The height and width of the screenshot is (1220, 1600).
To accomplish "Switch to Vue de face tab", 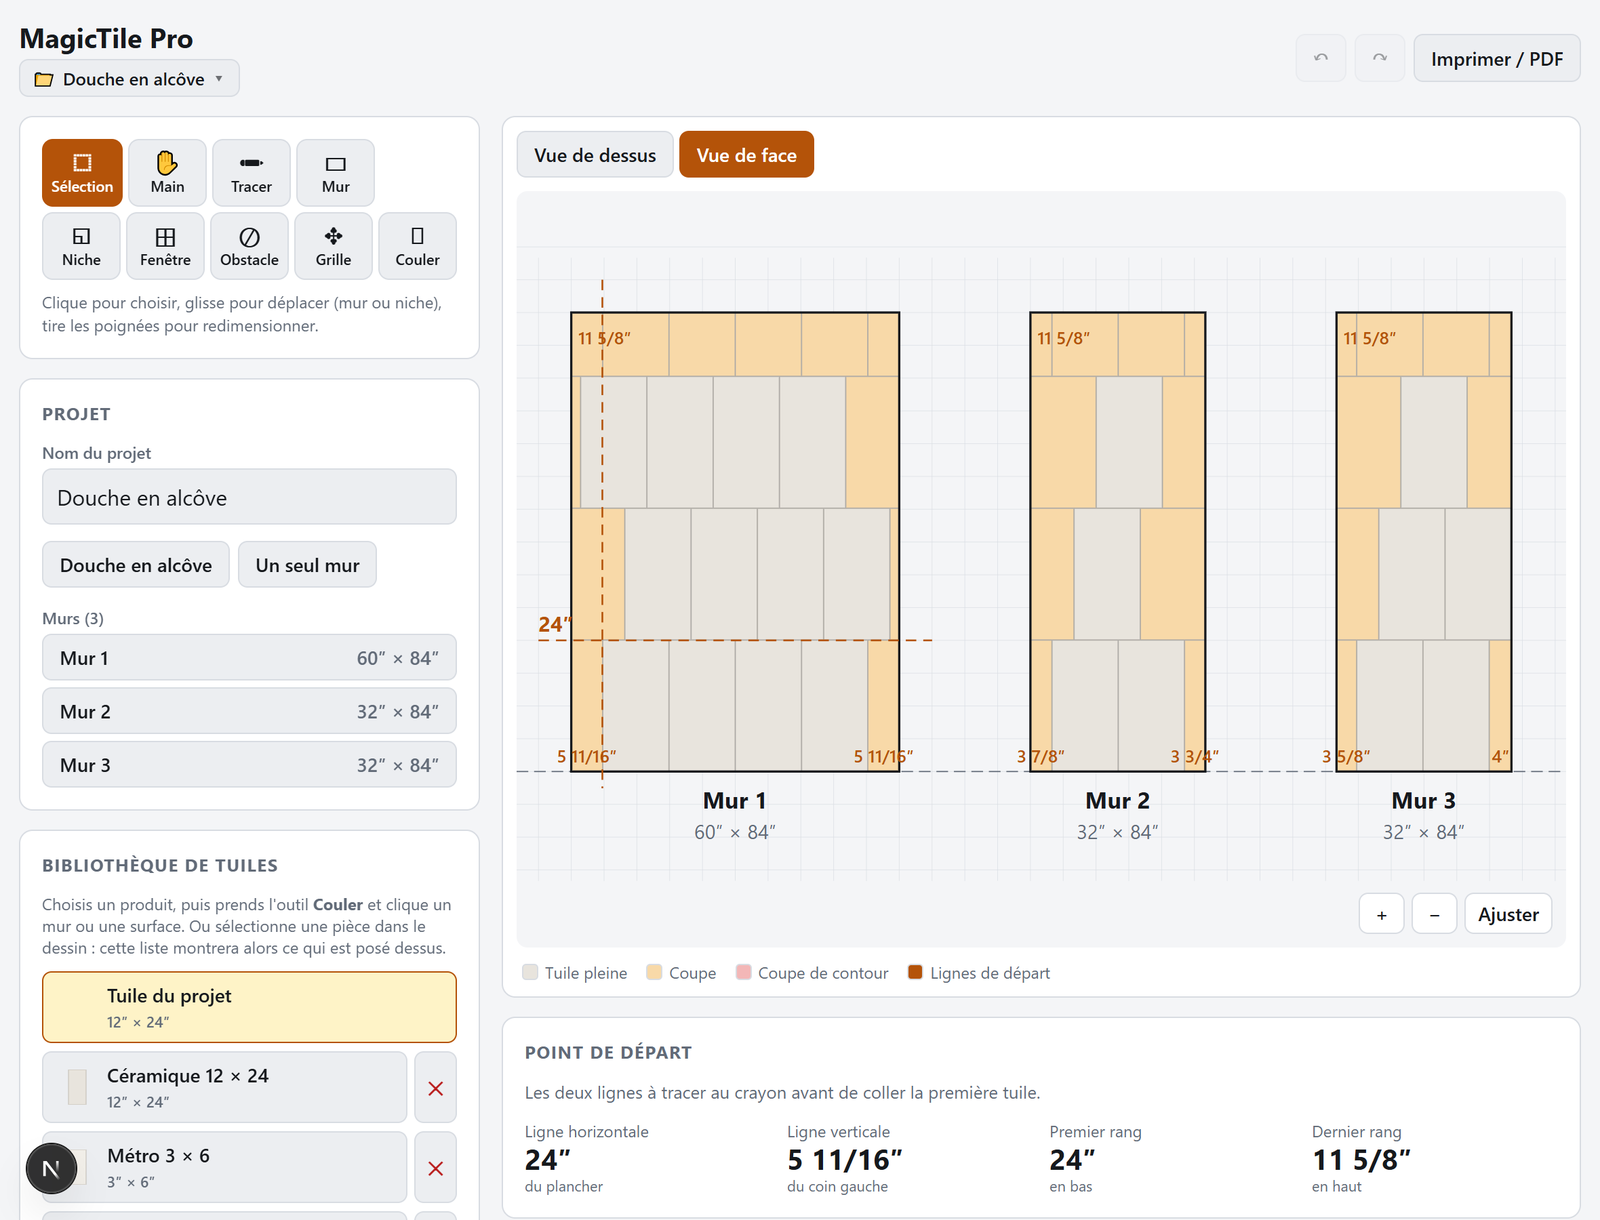I will pyautogui.click(x=746, y=155).
